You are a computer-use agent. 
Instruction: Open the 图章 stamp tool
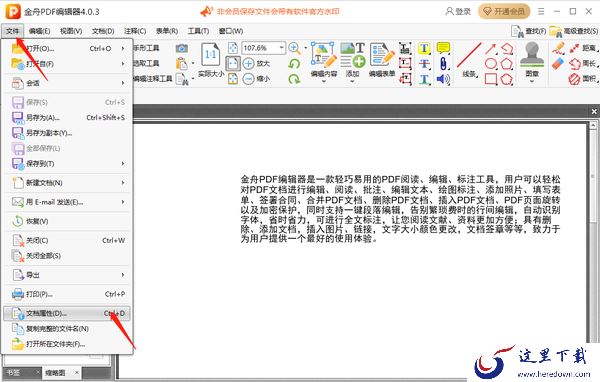[x=532, y=60]
